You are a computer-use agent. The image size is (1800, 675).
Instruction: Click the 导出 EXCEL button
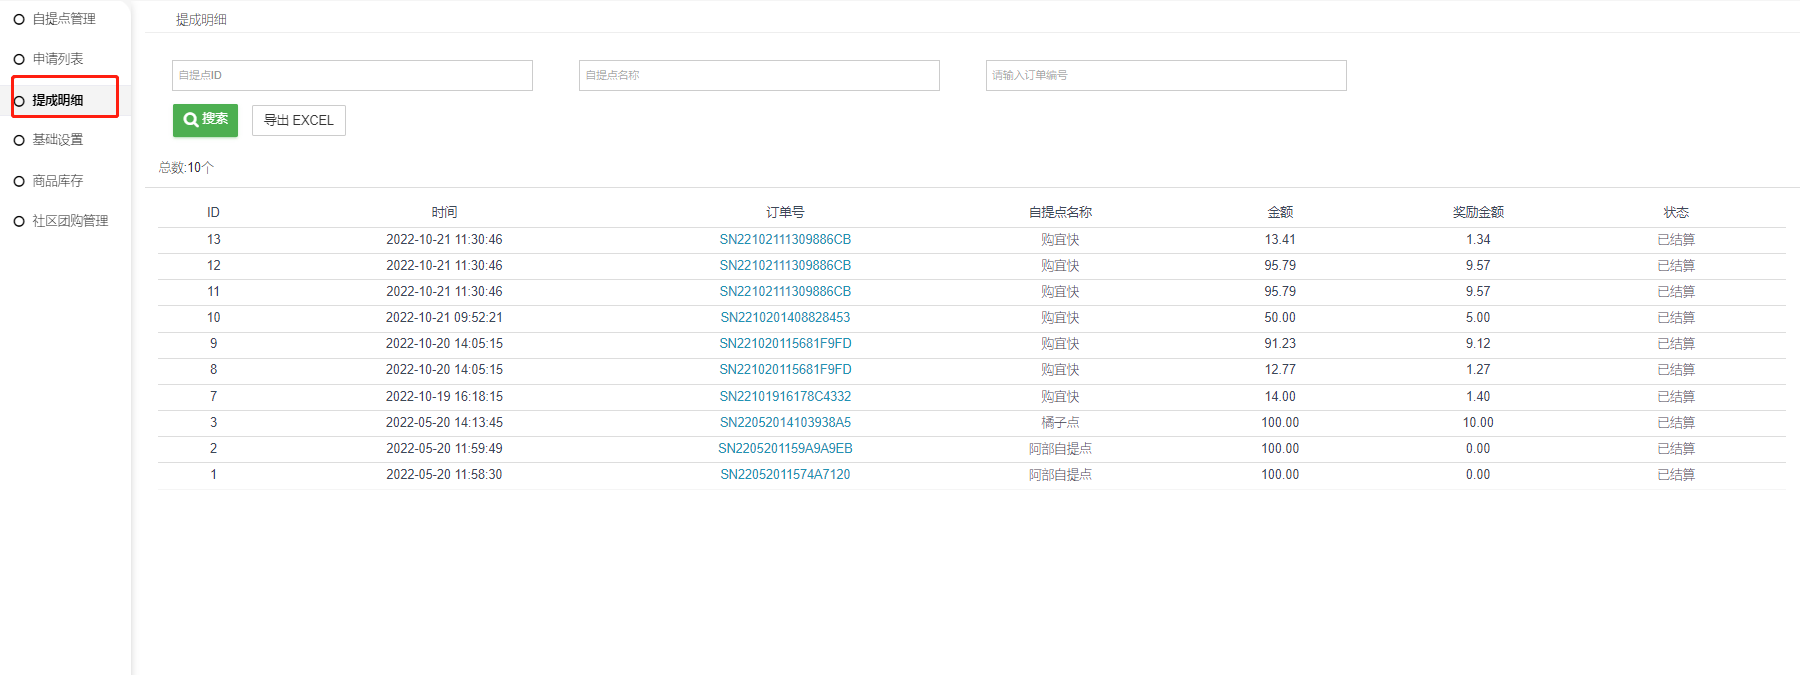298,120
